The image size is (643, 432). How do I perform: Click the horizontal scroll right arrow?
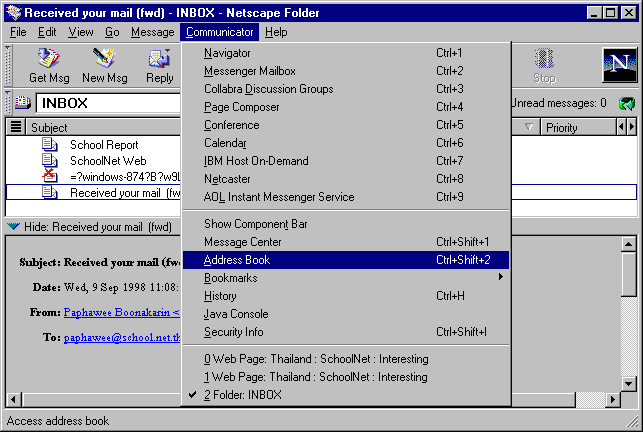coord(613,399)
